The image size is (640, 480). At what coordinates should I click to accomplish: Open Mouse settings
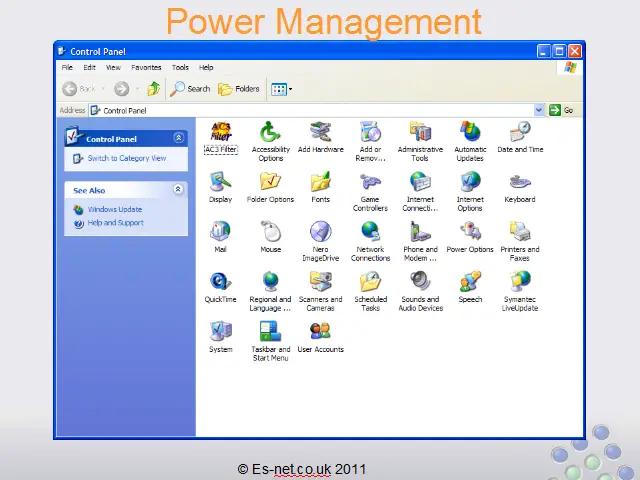click(x=271, y=237)
